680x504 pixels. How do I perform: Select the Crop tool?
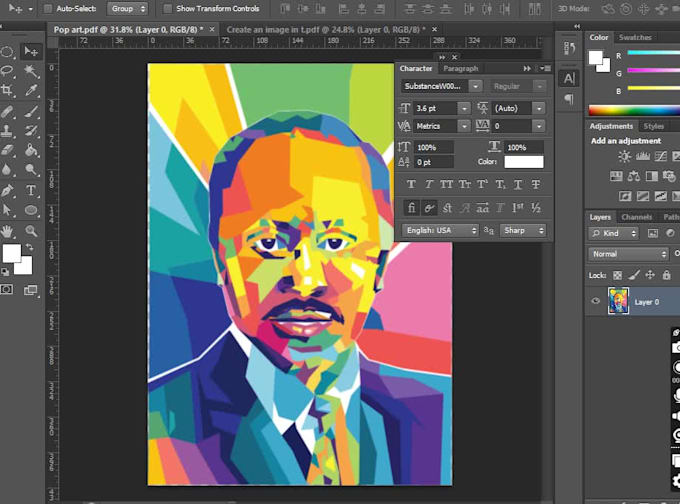point(7,90)
